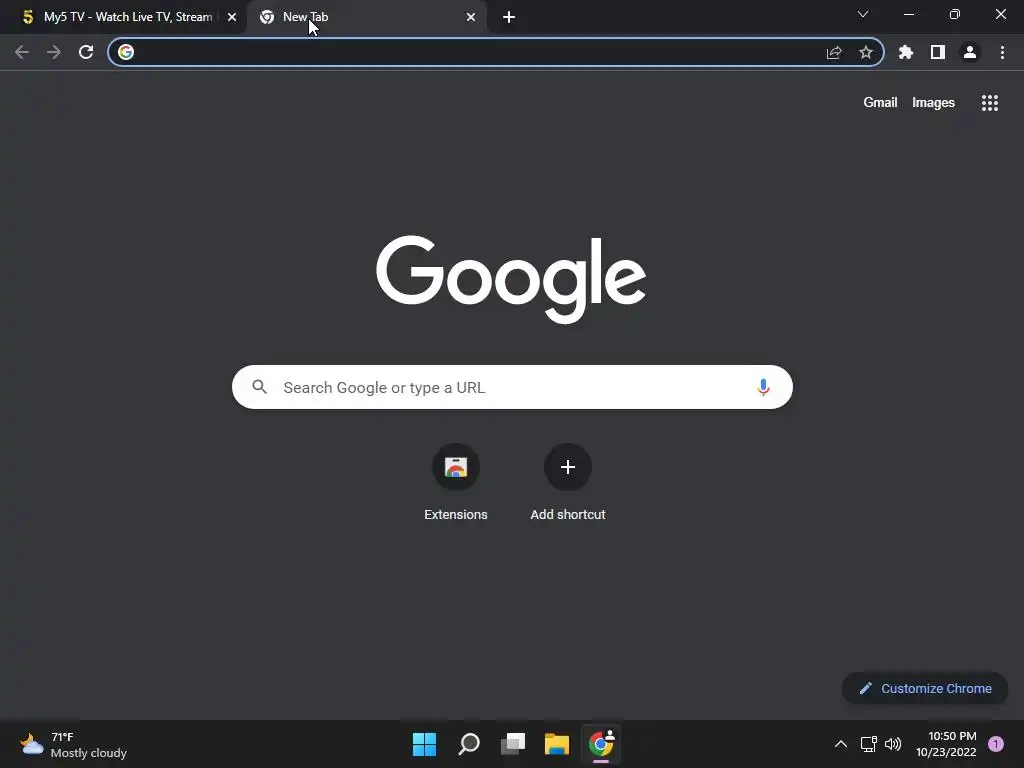This screenshot has width=1024, height=768.
Task: Close the Chrome window
Action: 1001,14
